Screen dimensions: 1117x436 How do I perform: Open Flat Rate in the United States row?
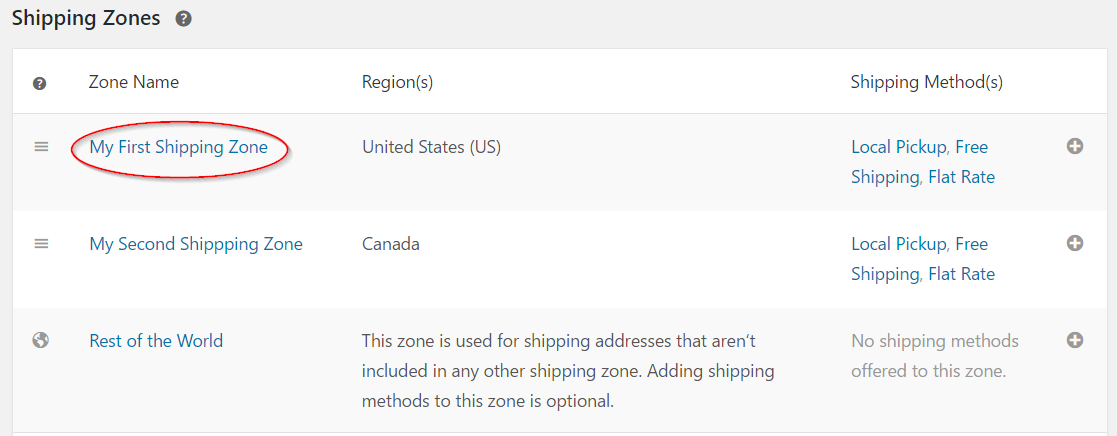coord(962,177)
